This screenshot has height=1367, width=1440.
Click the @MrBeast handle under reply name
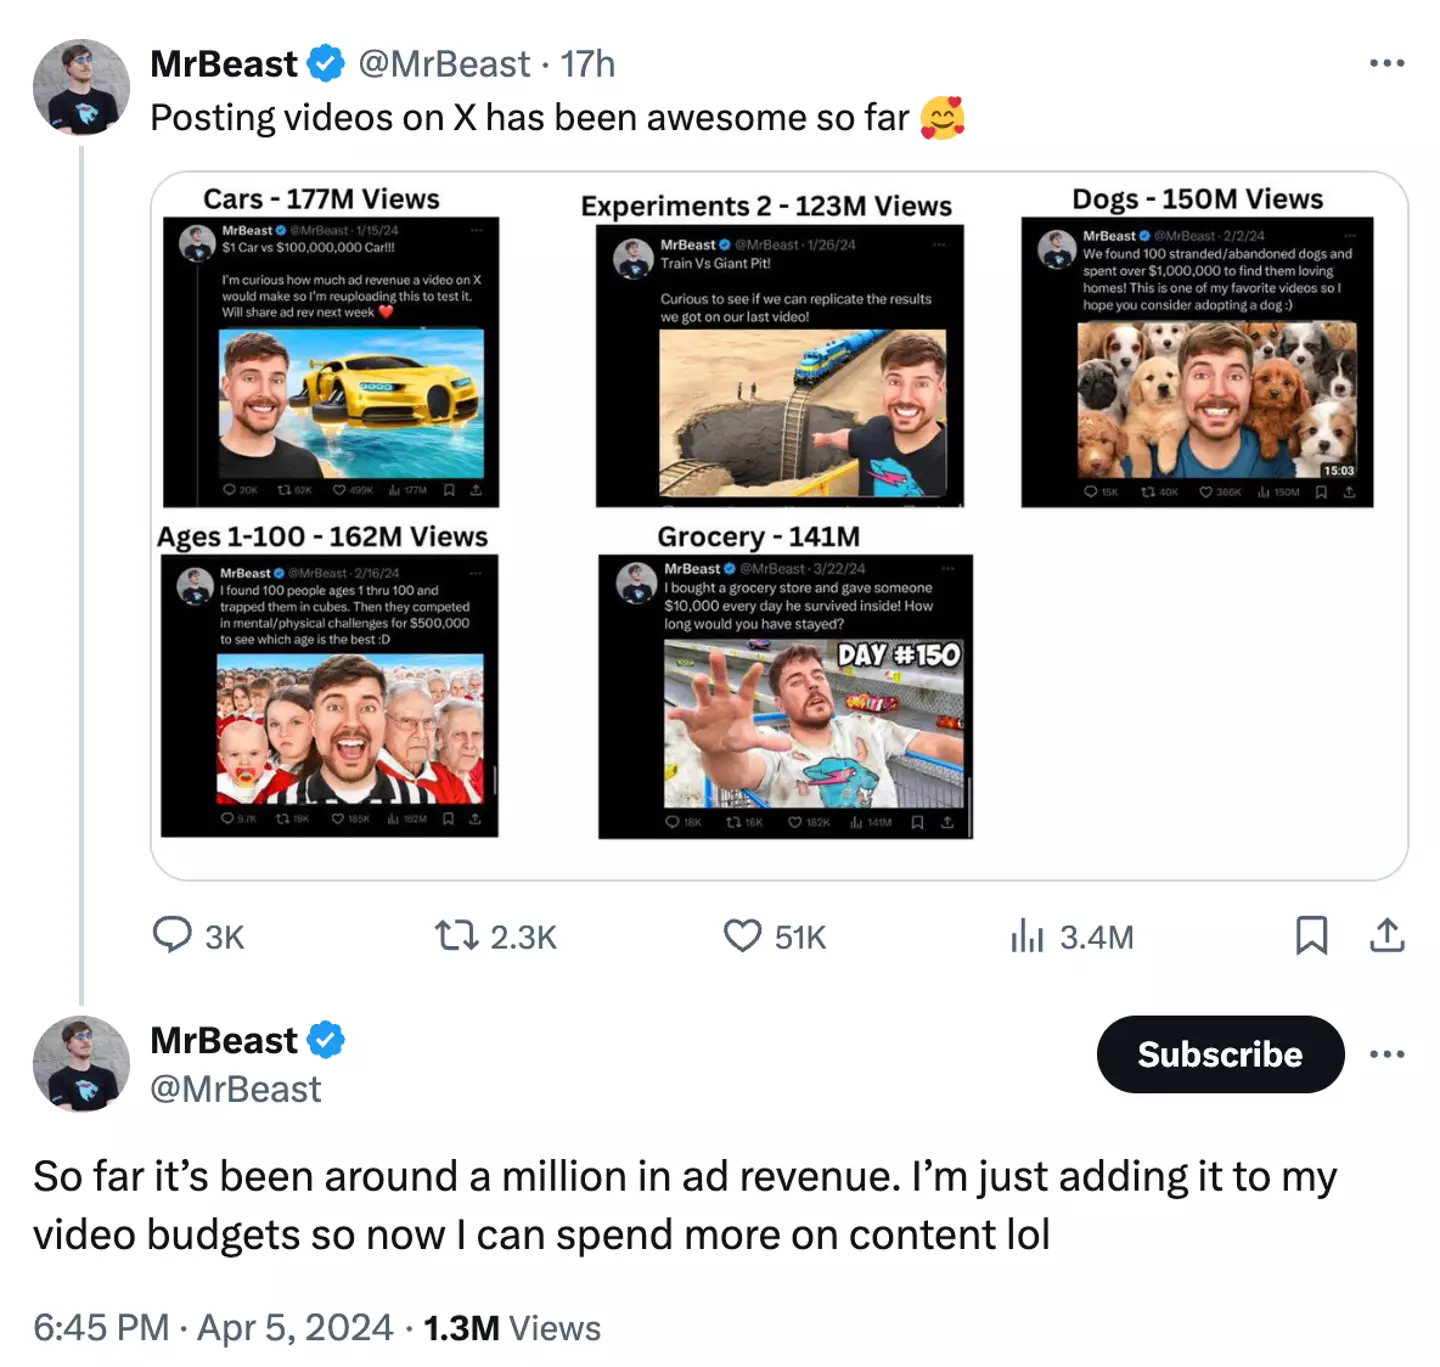(236, 1088)
